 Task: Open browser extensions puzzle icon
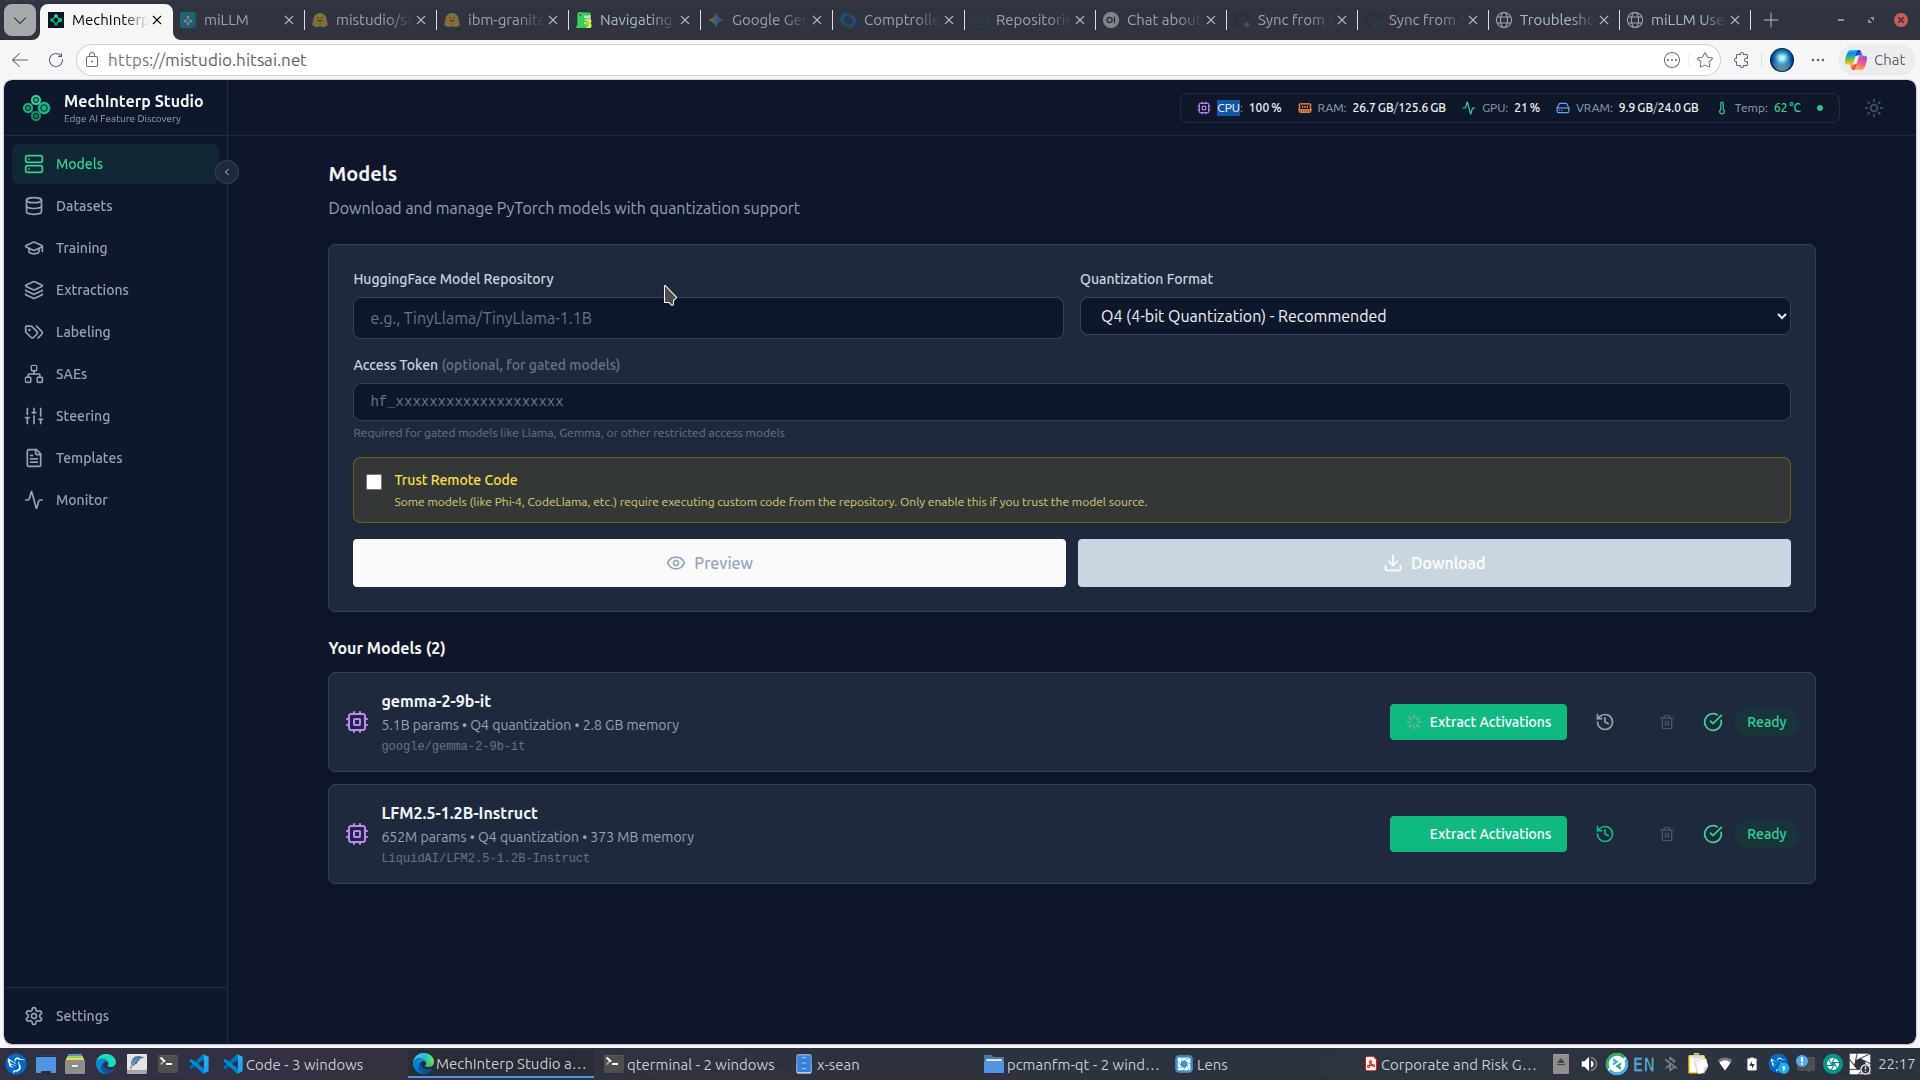(1742, 60)
